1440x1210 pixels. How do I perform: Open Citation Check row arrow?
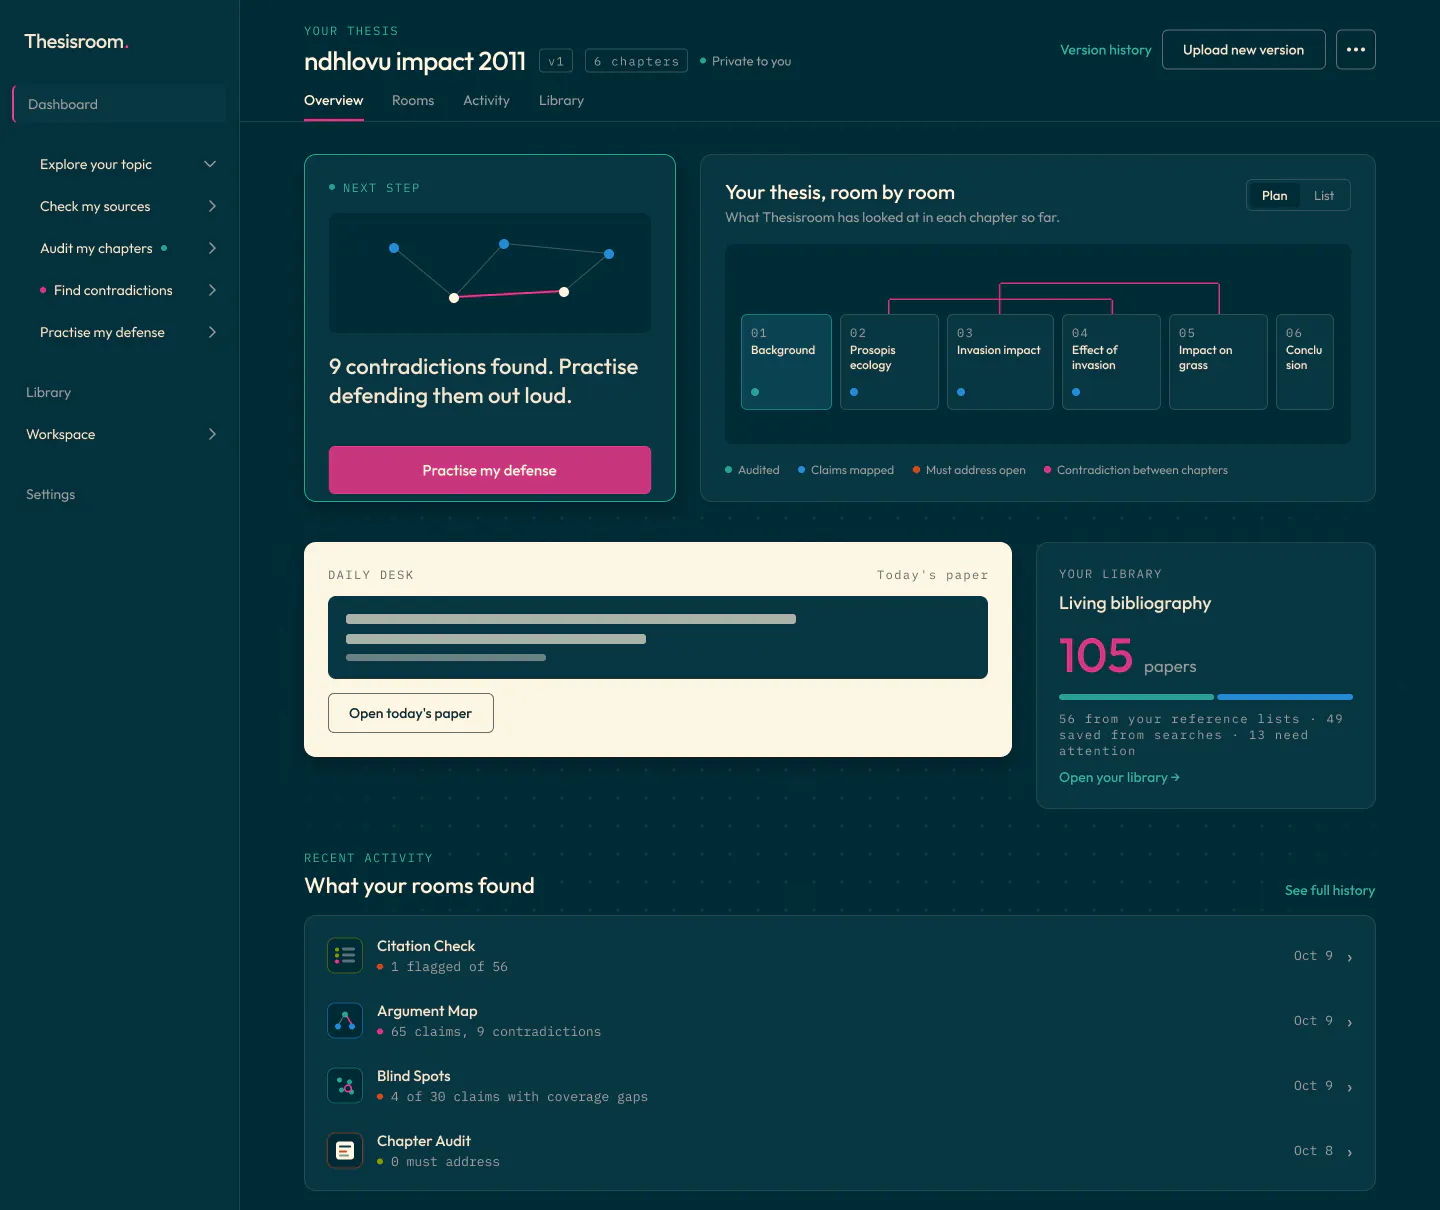1349,957
